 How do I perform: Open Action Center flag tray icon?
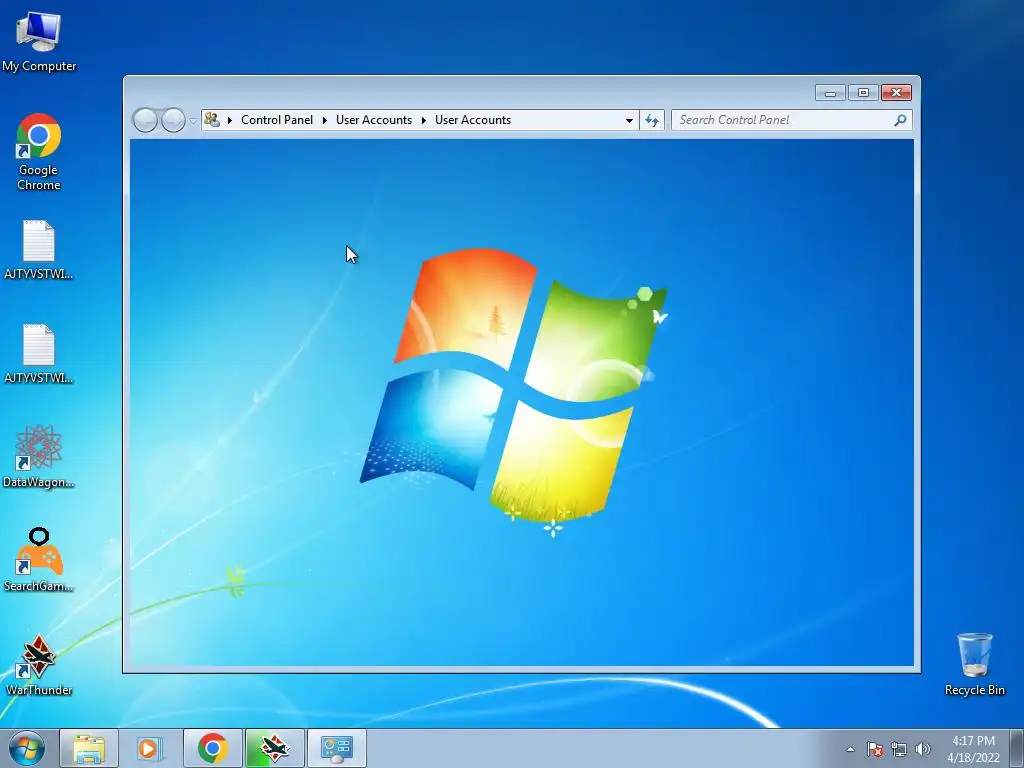tap(875, 749)
